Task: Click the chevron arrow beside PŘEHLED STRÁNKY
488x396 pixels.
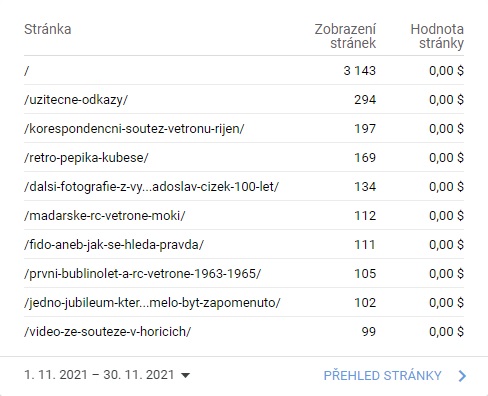Action: click(x=462, y=376)
